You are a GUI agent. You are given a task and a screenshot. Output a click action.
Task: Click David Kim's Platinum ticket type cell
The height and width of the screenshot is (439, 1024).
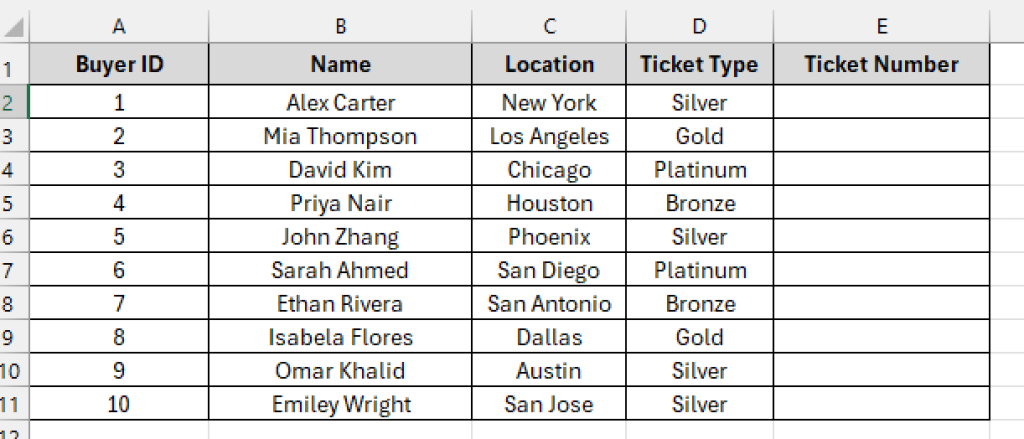(x=699, y=169)
